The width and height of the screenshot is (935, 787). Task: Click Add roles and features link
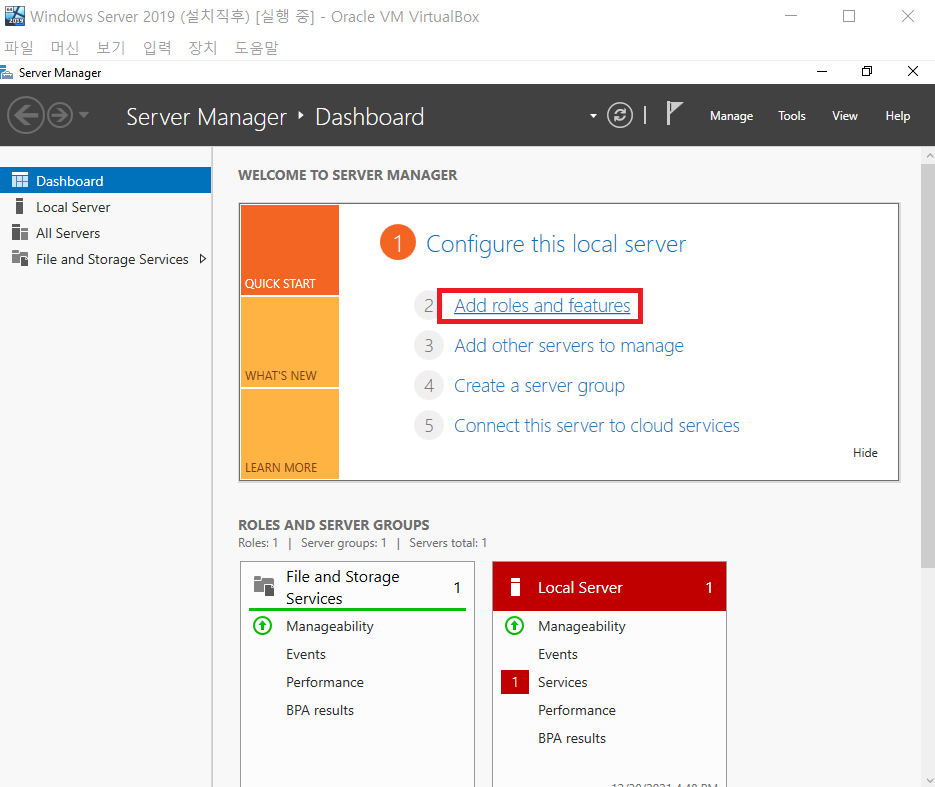pyautogui.click(x=542, y=305)
